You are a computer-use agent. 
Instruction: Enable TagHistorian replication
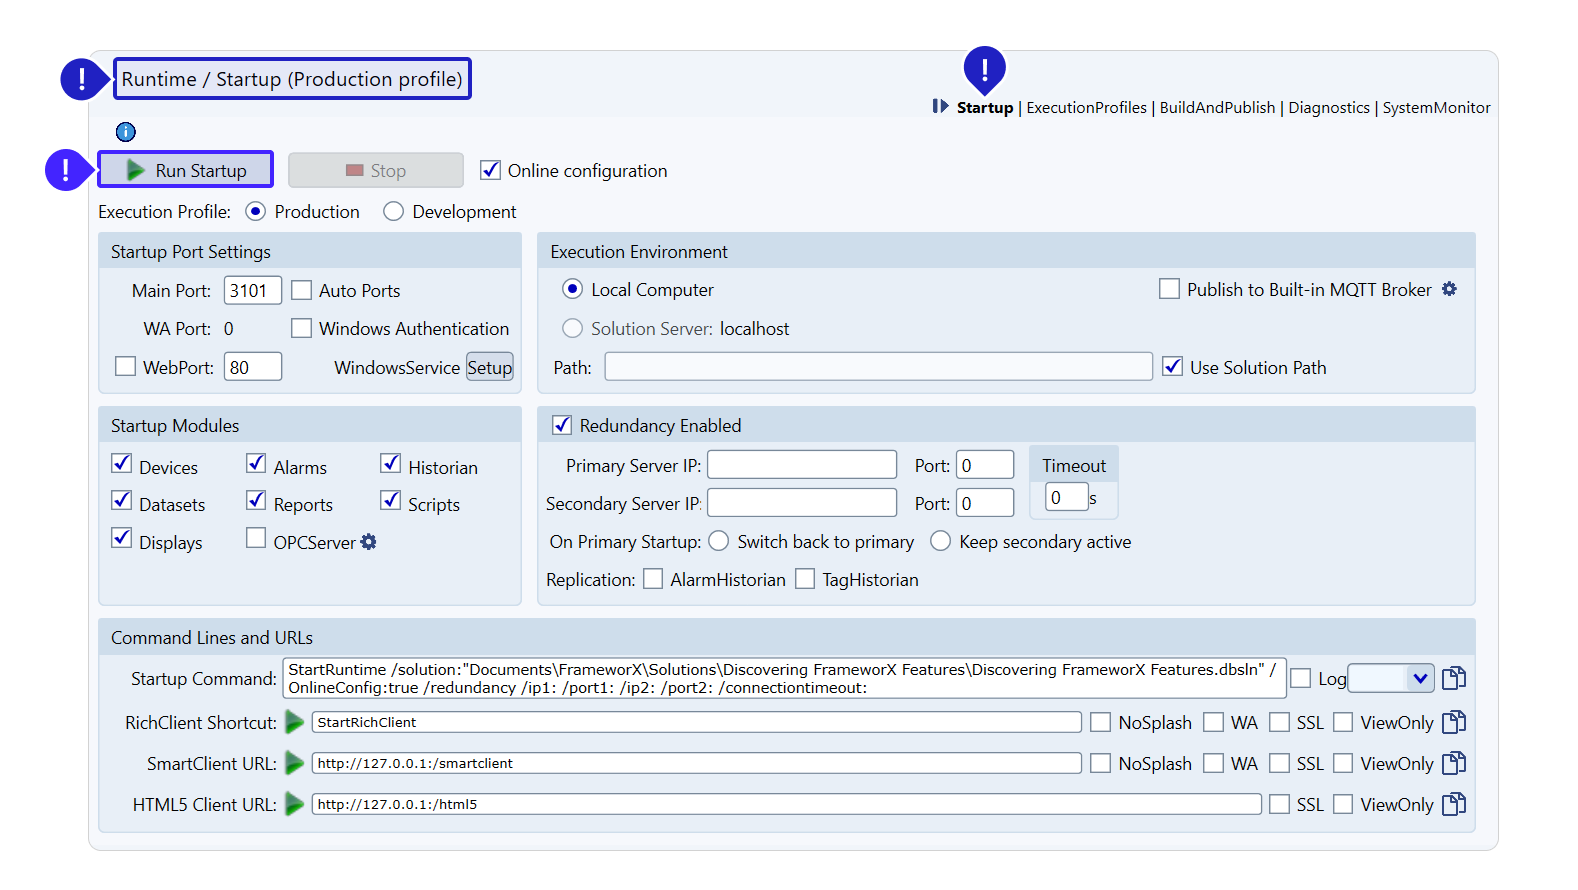[x=805, y=579]
